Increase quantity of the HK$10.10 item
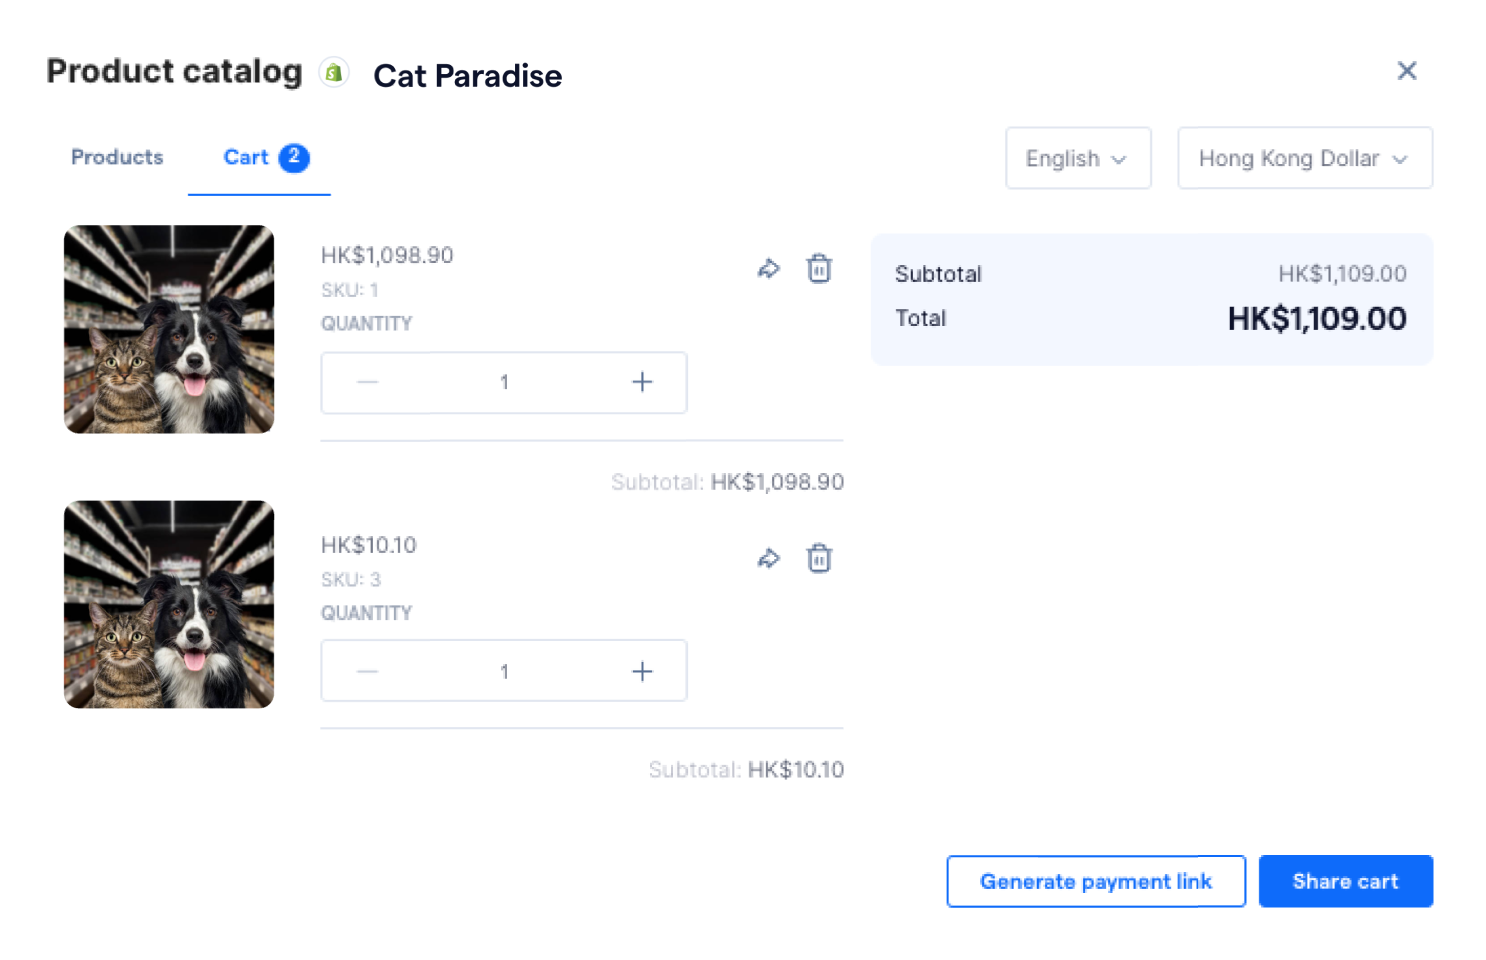1486x960 pixels. click(x=642, y=671)
